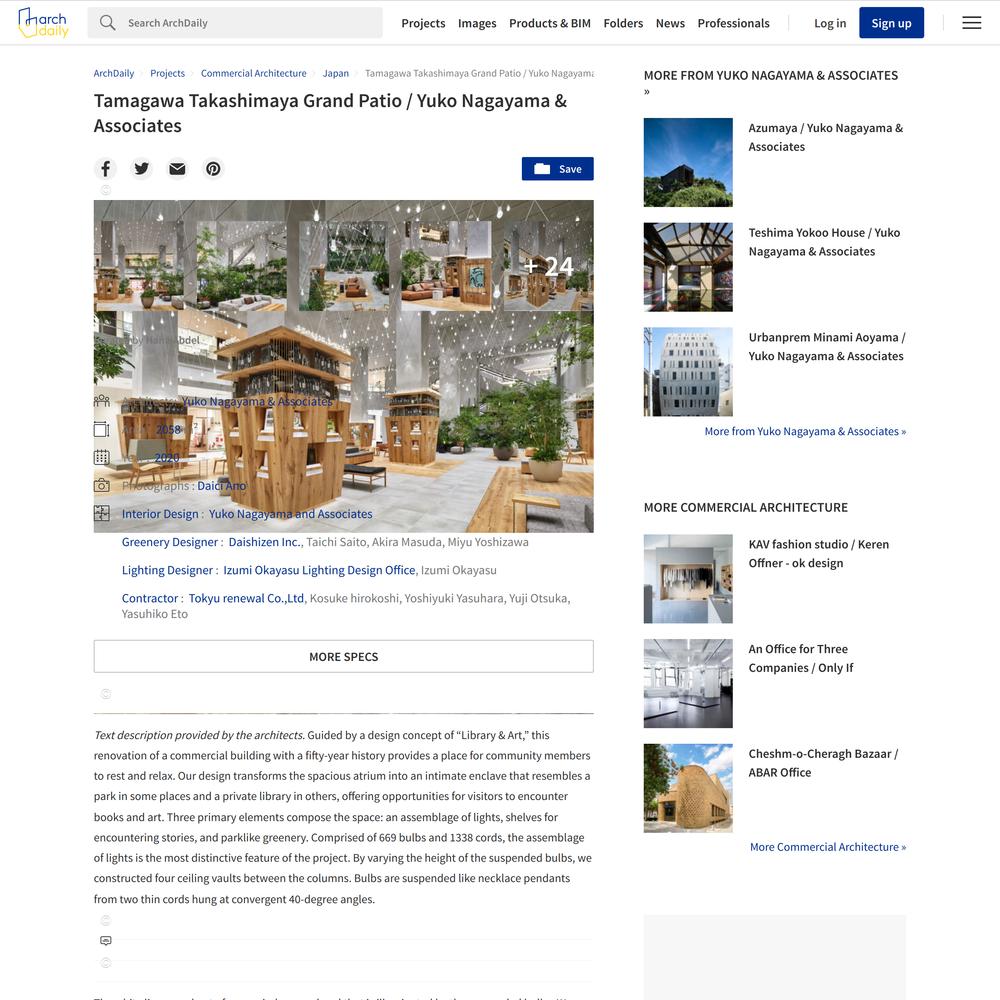Go to Commercial Architecture breadcrumb

(x=253, y=73)
